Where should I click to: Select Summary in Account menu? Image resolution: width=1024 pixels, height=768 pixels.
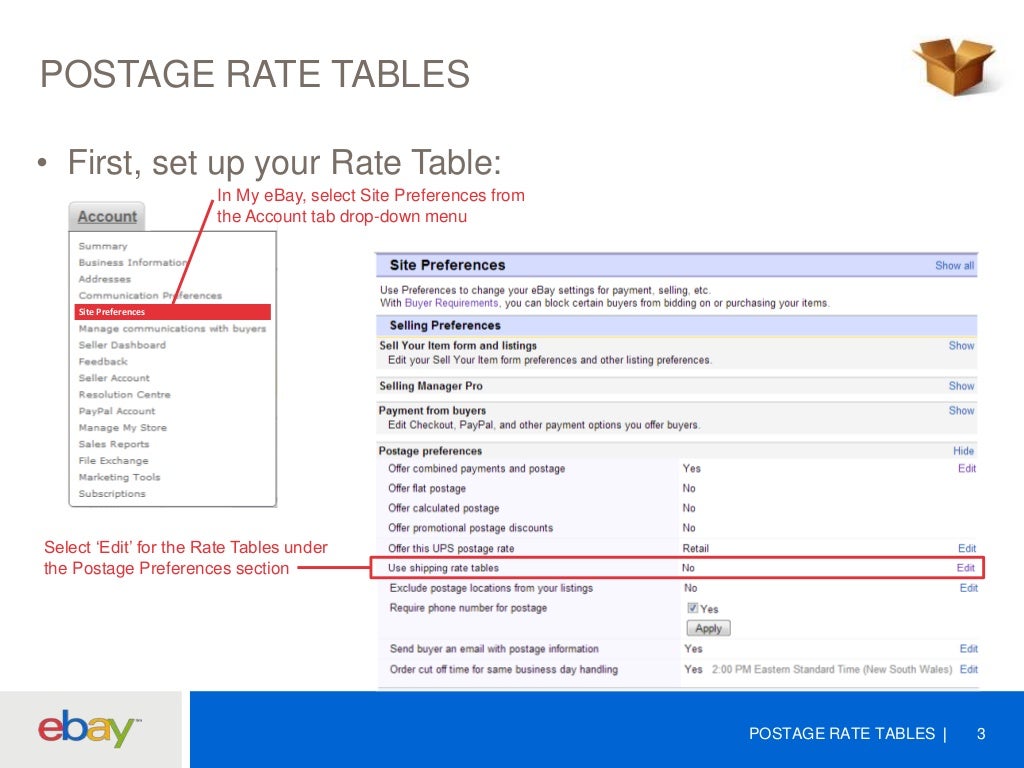coord(103,246)
